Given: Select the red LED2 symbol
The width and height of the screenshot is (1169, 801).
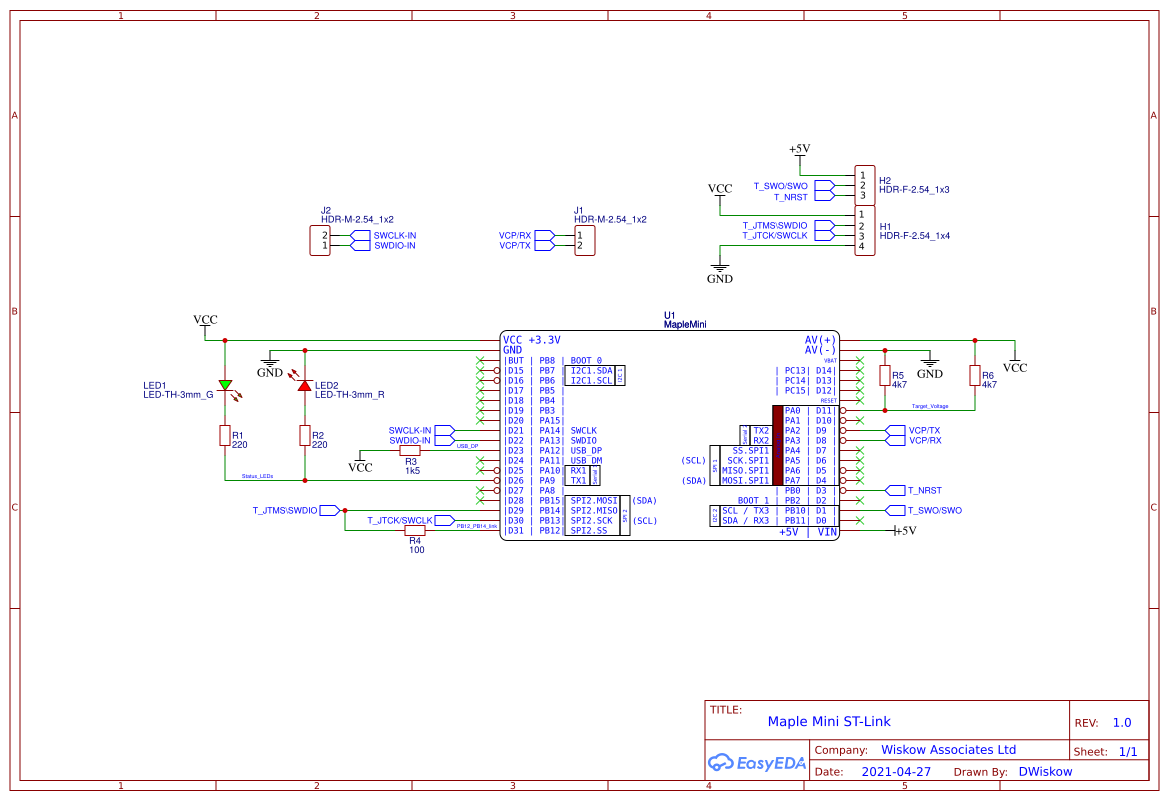Looking at the screenshot, I should [305, 385].
